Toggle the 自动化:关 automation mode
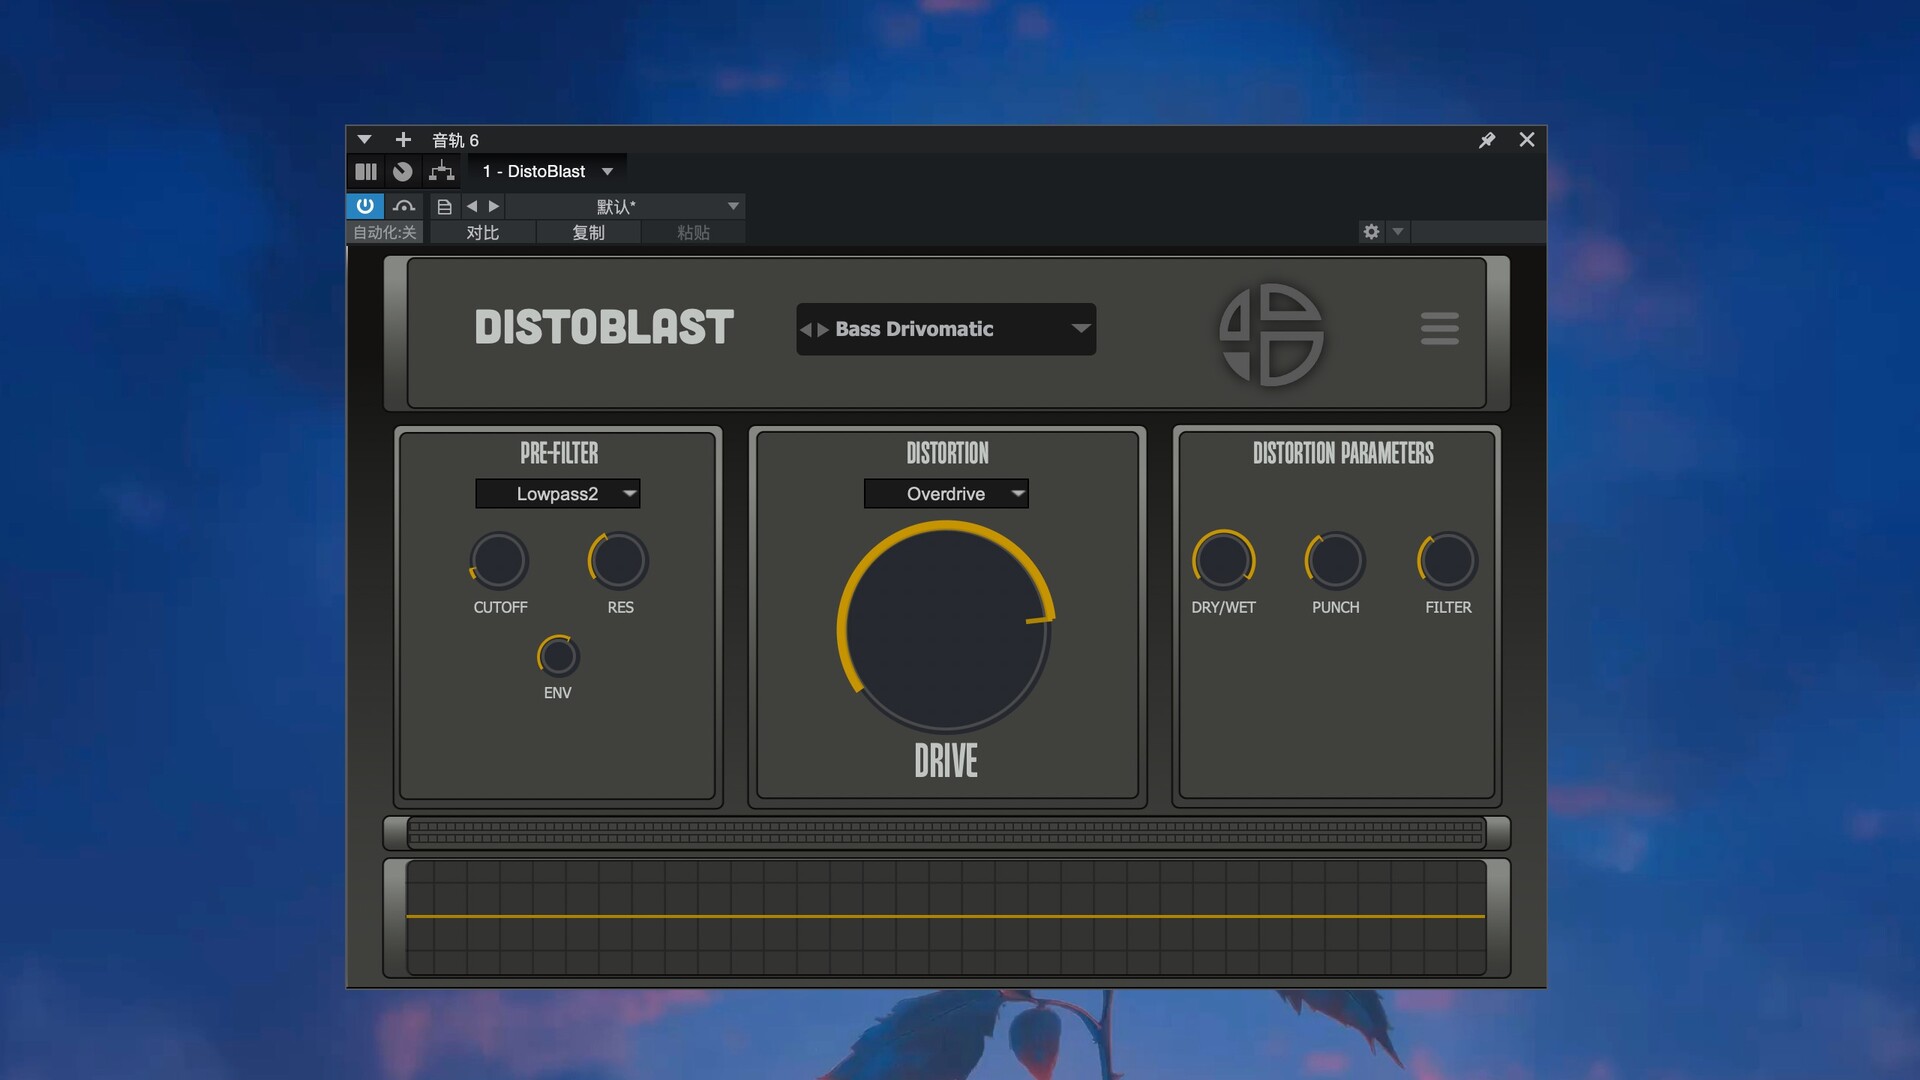 tap(385, 232)
